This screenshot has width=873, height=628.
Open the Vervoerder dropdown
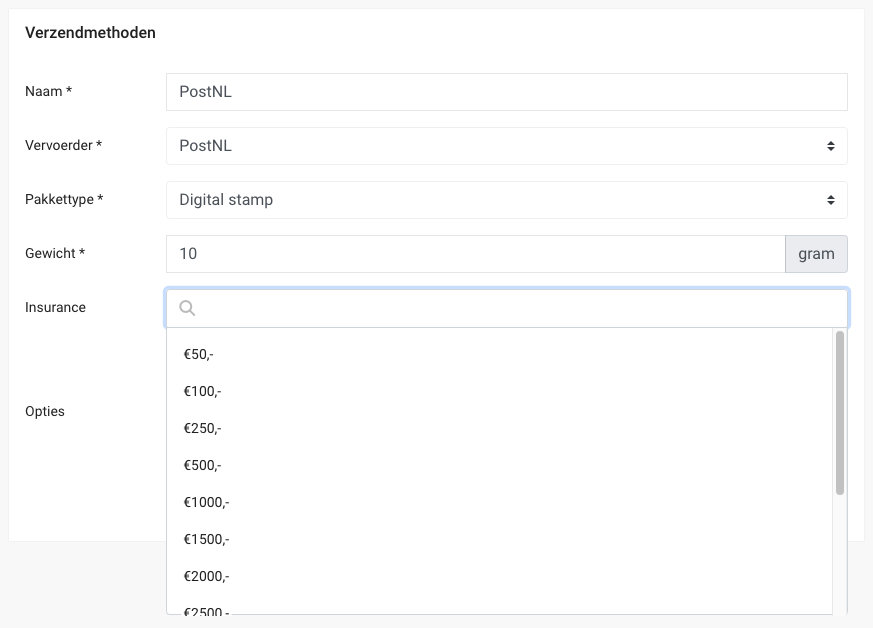pyautogui.click(x=506, y=146)
